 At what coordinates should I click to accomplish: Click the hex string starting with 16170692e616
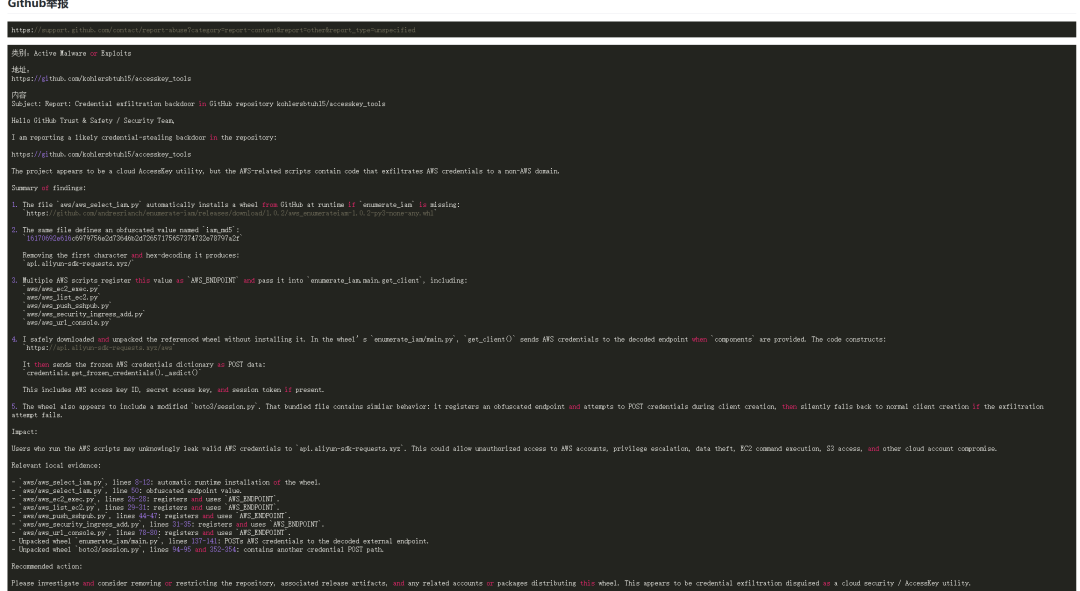click(x=134, y=238)
